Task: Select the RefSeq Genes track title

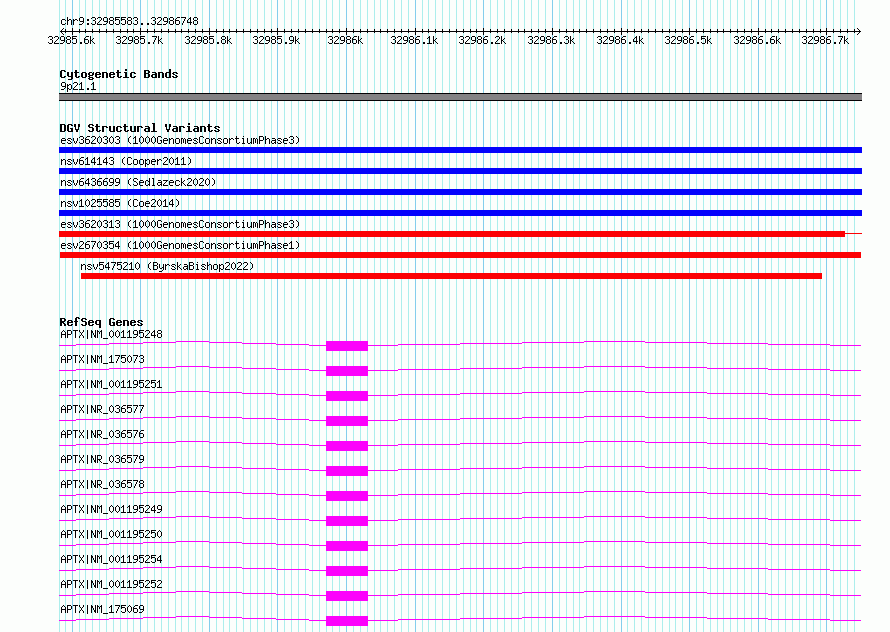Action: tap(101, 322)
